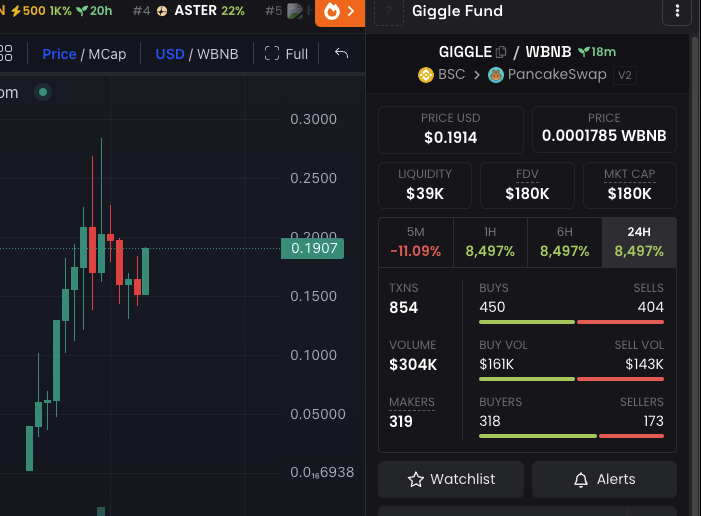Select the 1H timeframe tab

(x=490, y=242)
